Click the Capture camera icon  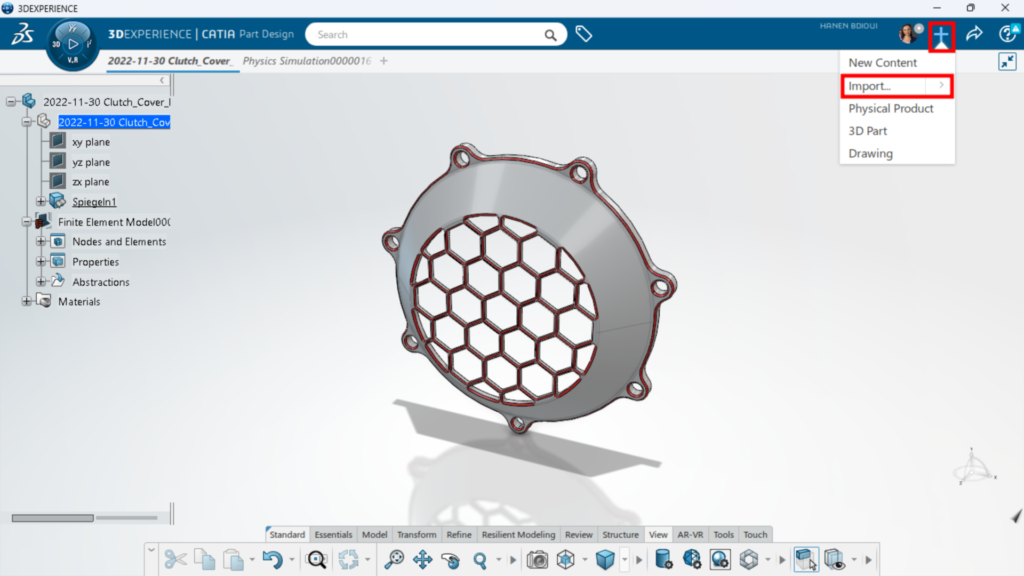click(x=537, y=560)
